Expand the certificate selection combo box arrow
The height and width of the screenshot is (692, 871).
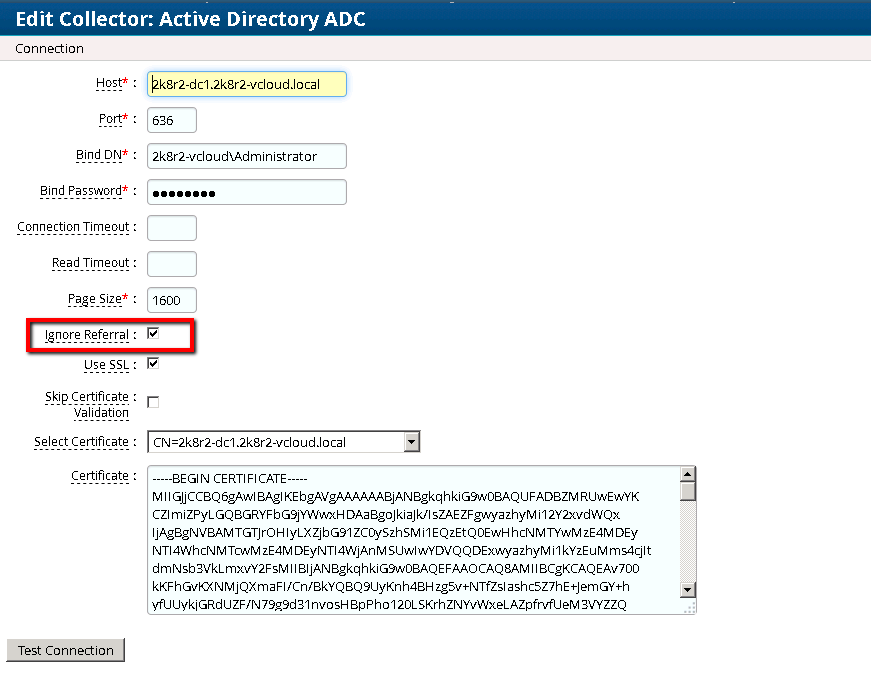[x=412, y=441]
